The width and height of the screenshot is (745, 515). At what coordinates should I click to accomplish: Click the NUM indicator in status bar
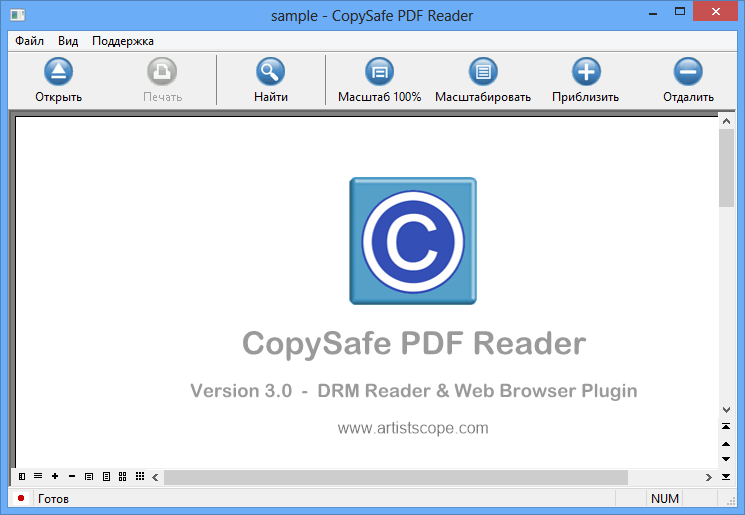coord(665,498)
